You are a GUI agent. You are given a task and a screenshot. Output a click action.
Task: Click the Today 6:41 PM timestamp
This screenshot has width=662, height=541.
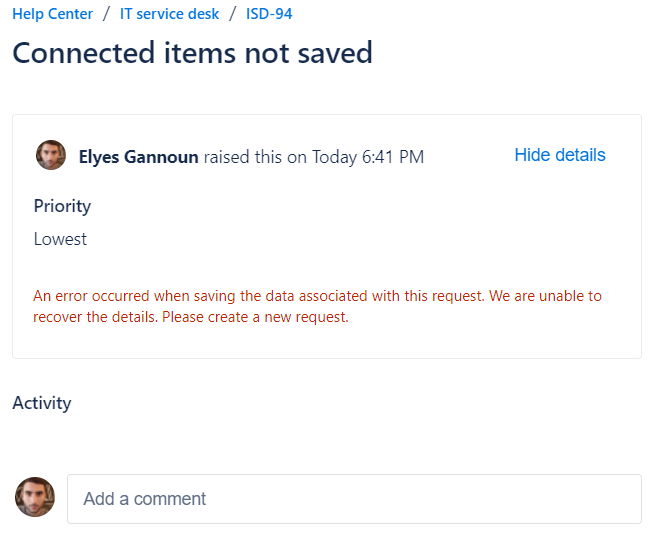368,157
